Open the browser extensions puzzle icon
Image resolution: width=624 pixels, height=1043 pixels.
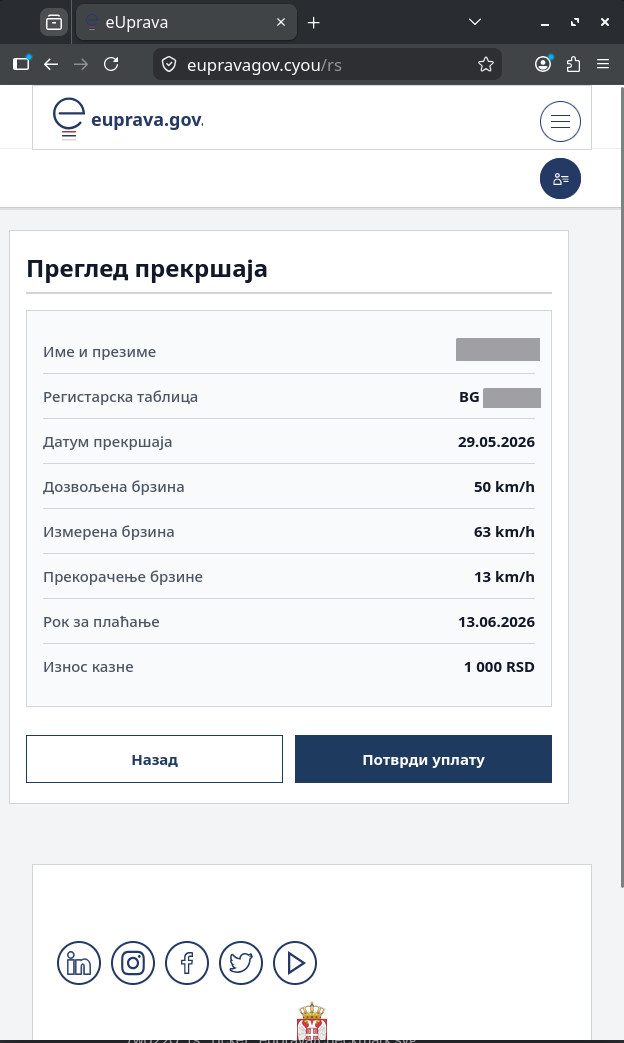(x=573, y=65)
